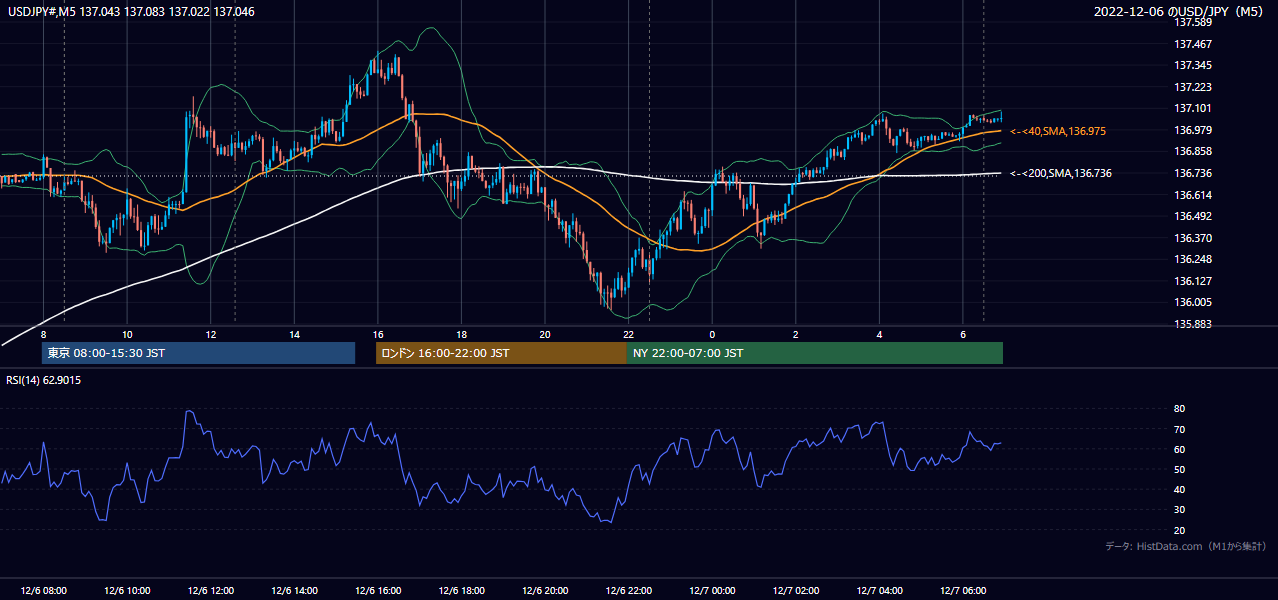The image size is (1278, 600).
Task: Click hour label 10 under price chart
Action: click(x=127, y=334)
